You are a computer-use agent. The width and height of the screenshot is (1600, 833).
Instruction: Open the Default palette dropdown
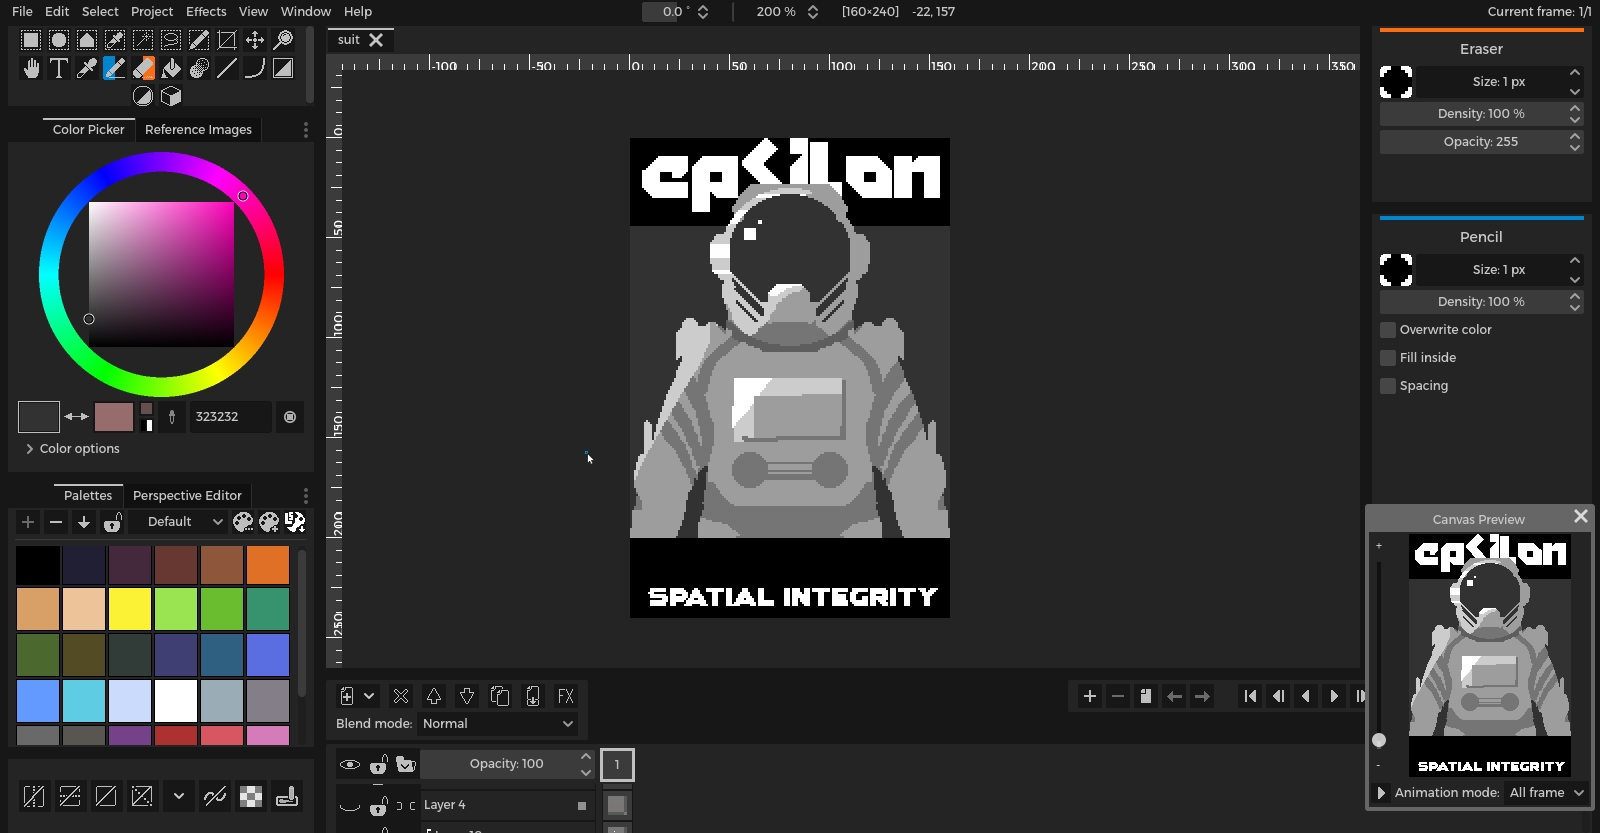click(184, 522)
